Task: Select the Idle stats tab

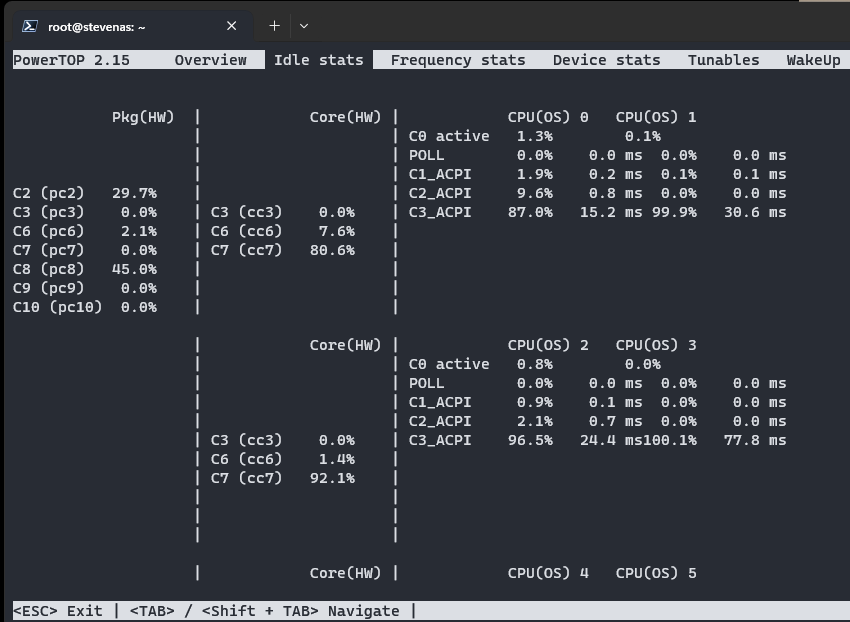Action: click(x=319, y=60)
